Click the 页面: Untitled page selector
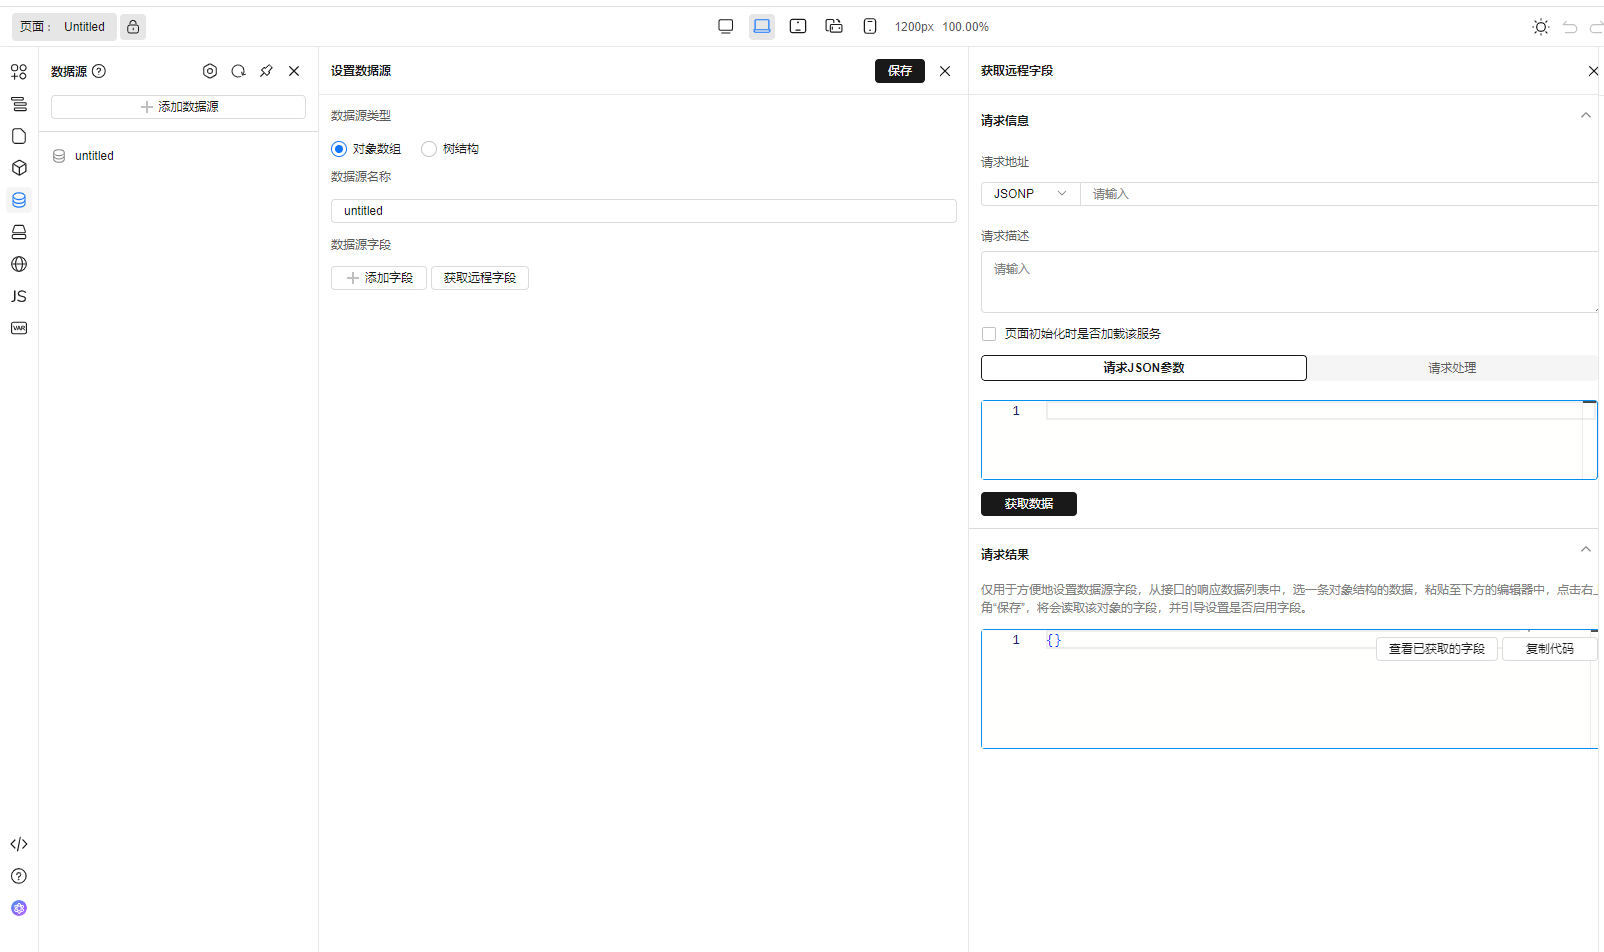 click(64, 27)
